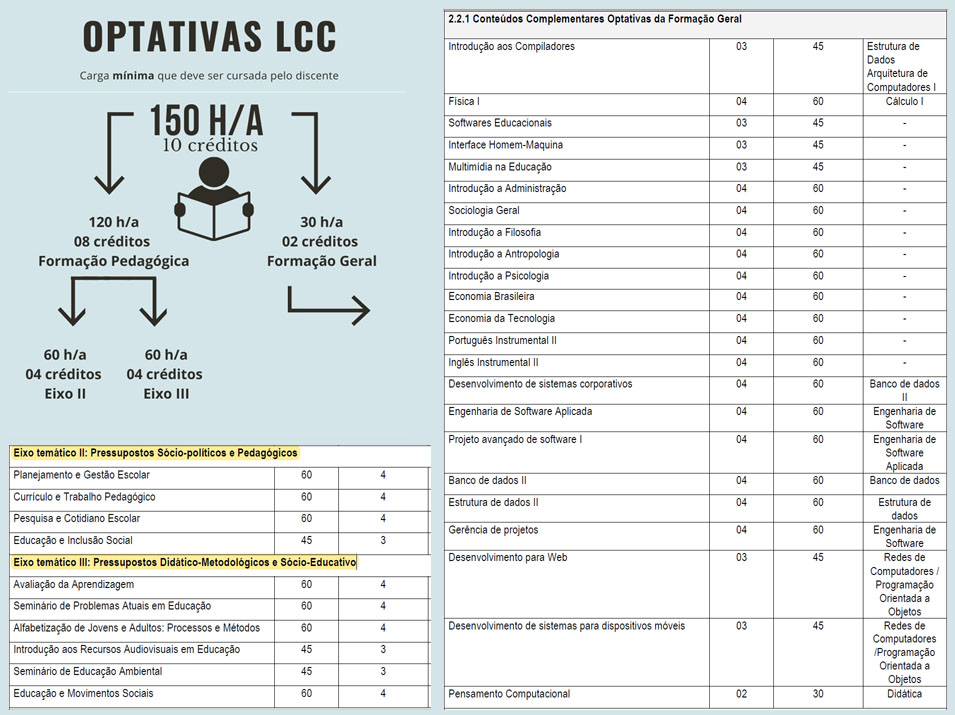
Task: Click the Física I table entry
Action: point(466,101)
